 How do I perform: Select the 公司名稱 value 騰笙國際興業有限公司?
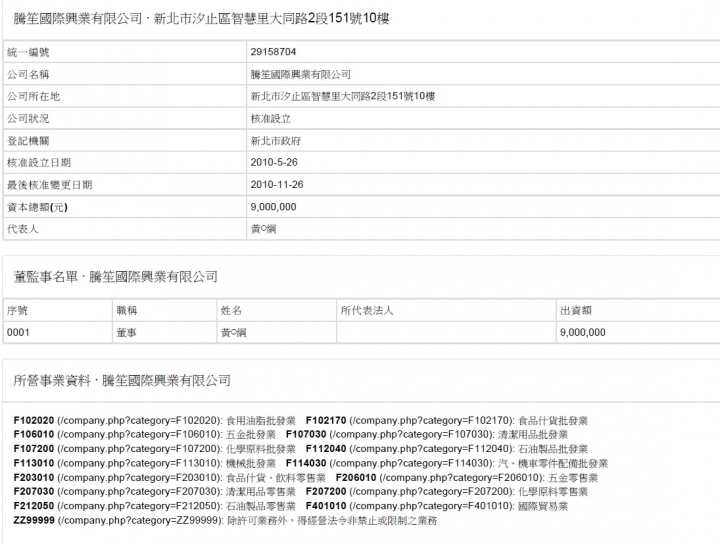tap(300, 74)
